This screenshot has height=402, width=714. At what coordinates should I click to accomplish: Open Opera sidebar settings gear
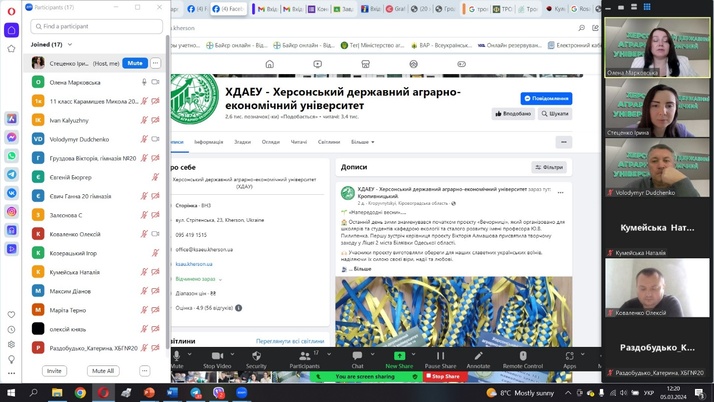pyautogui.click(x=11, y=345)
